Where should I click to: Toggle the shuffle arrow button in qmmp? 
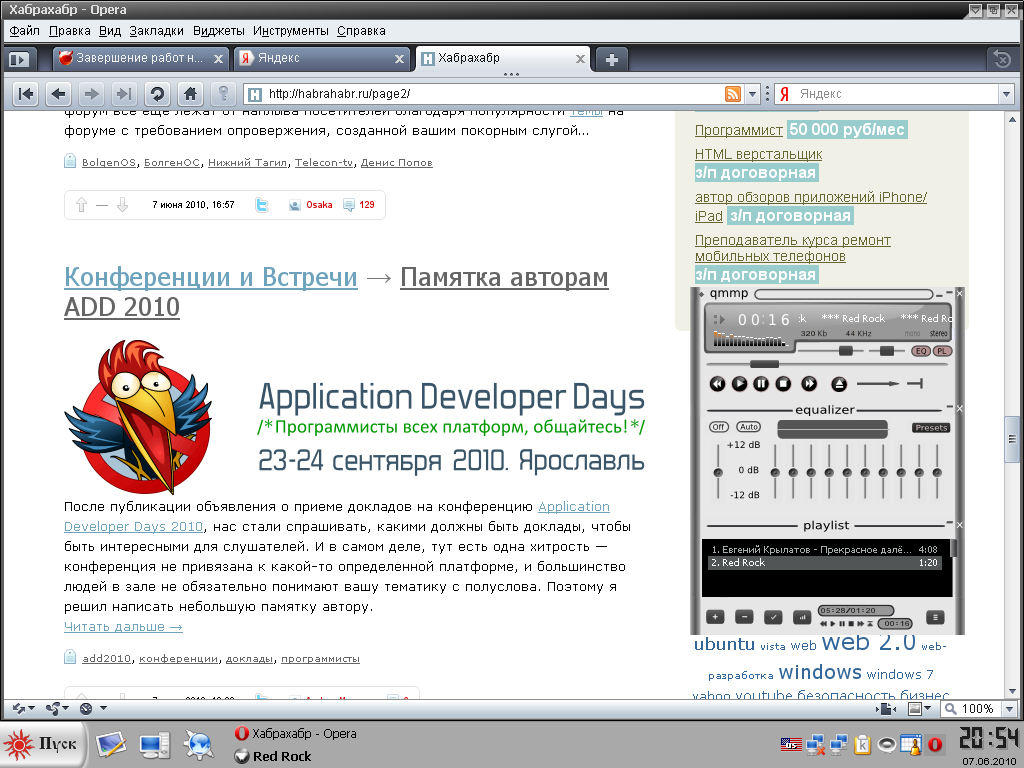pyautogui.click(x=878, y=383)
